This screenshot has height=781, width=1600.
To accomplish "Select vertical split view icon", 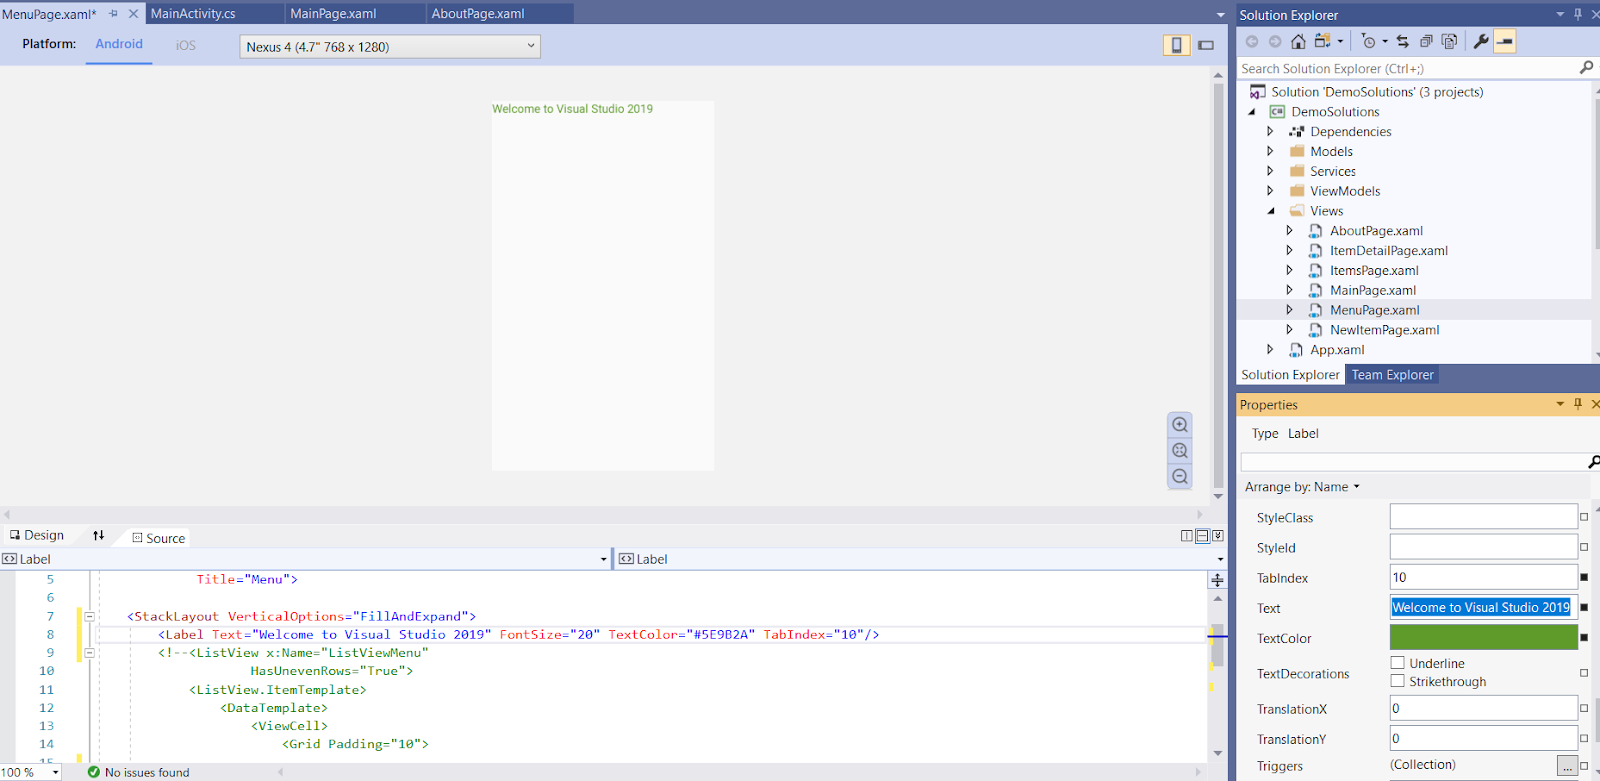I will (1187, 536).
